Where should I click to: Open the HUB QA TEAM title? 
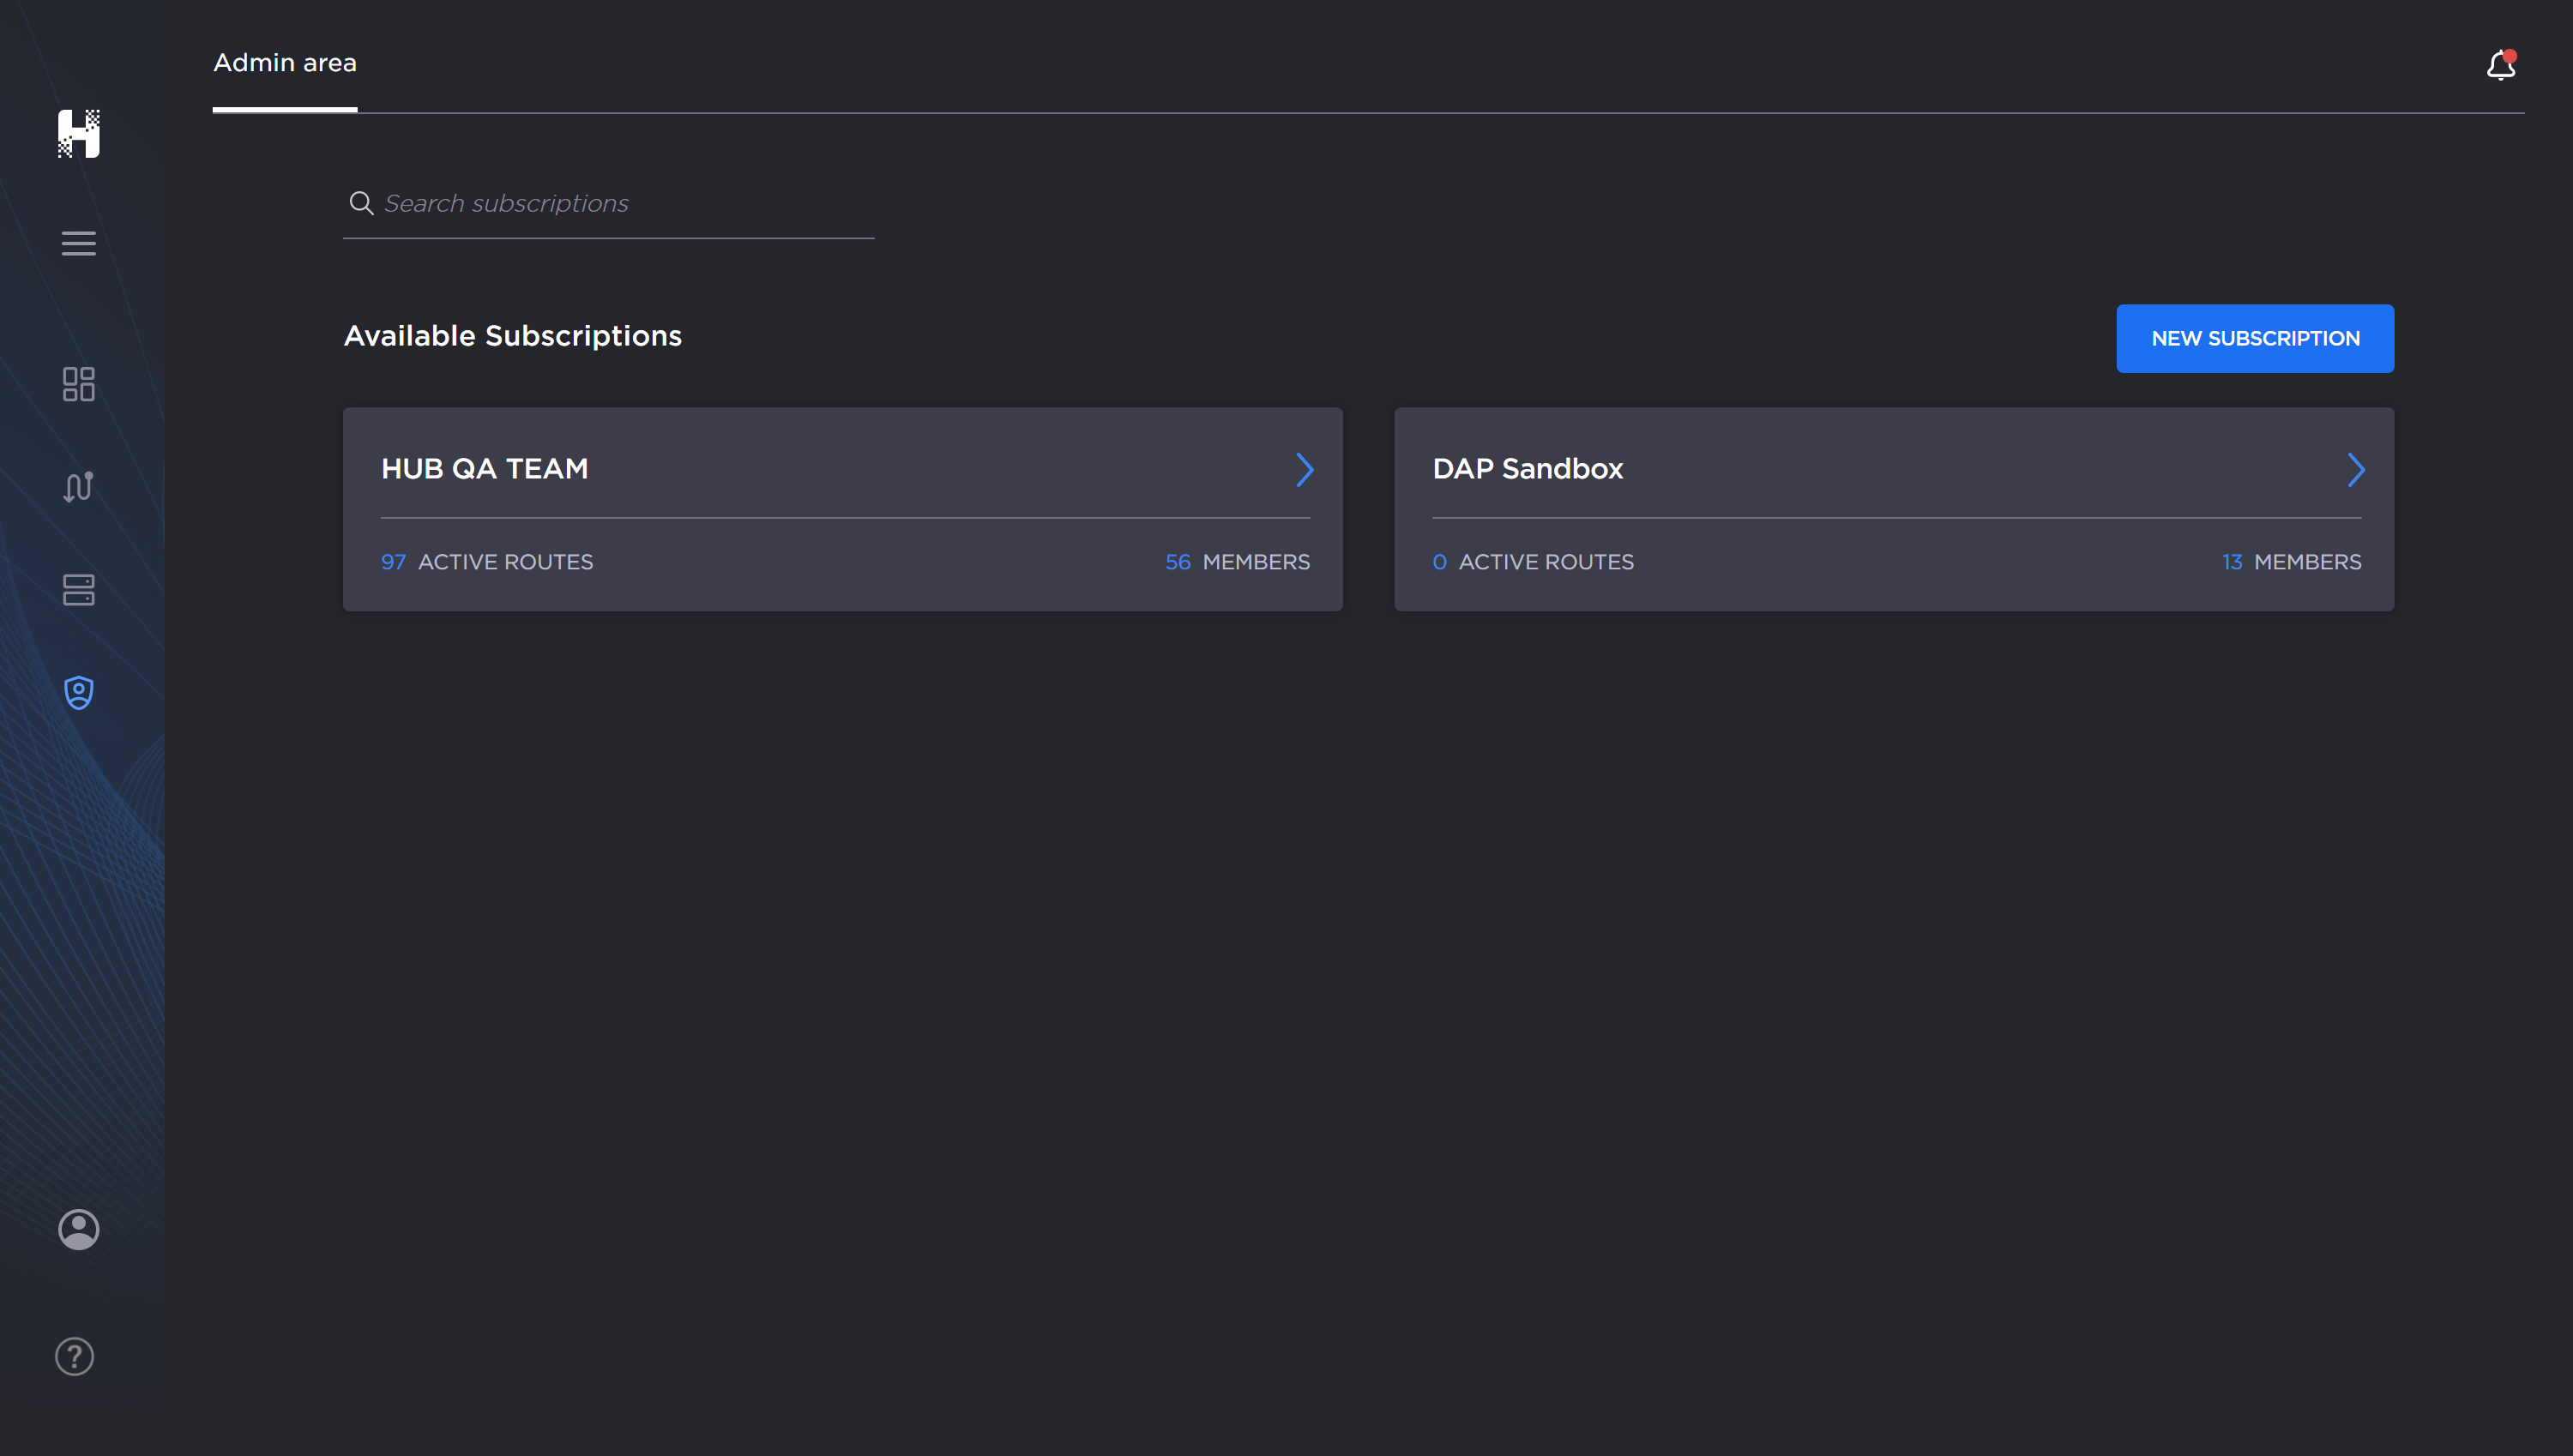point(485,468)
